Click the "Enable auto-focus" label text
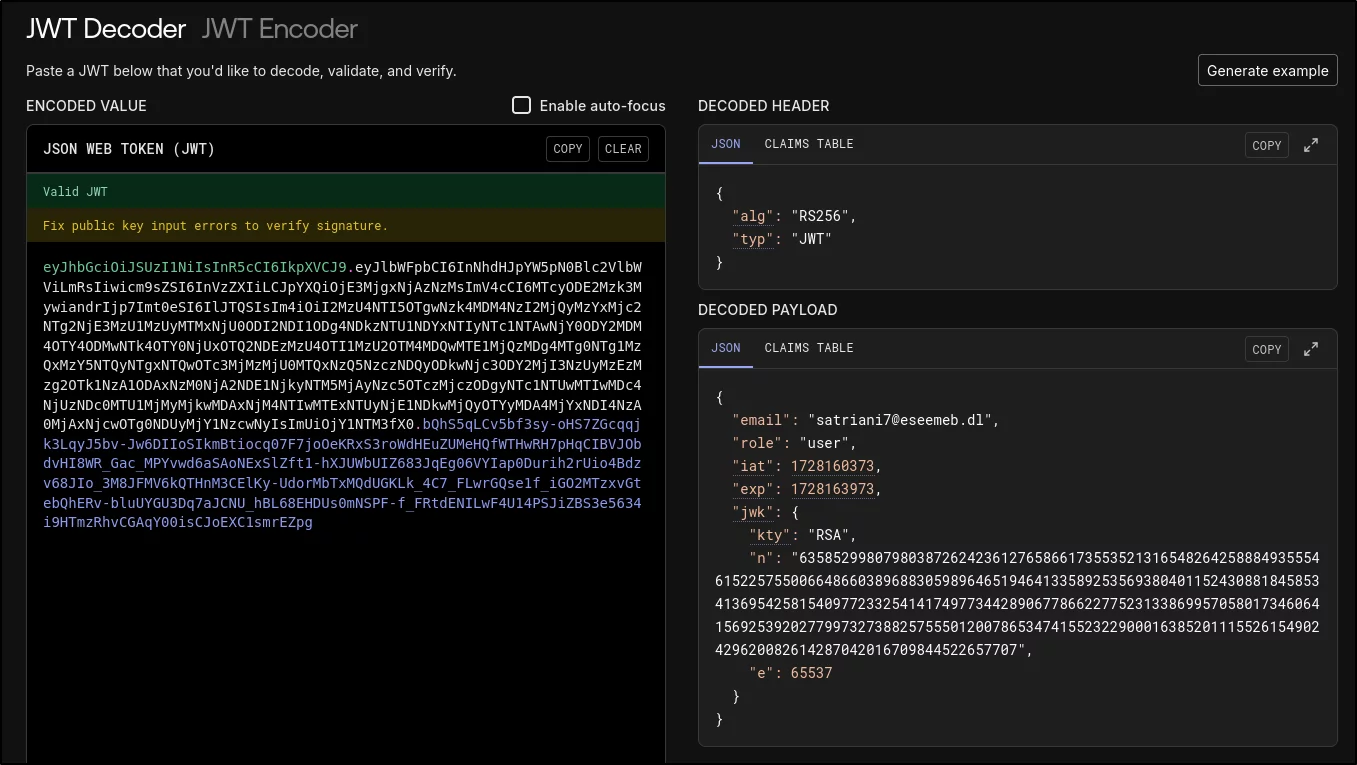 602,106
